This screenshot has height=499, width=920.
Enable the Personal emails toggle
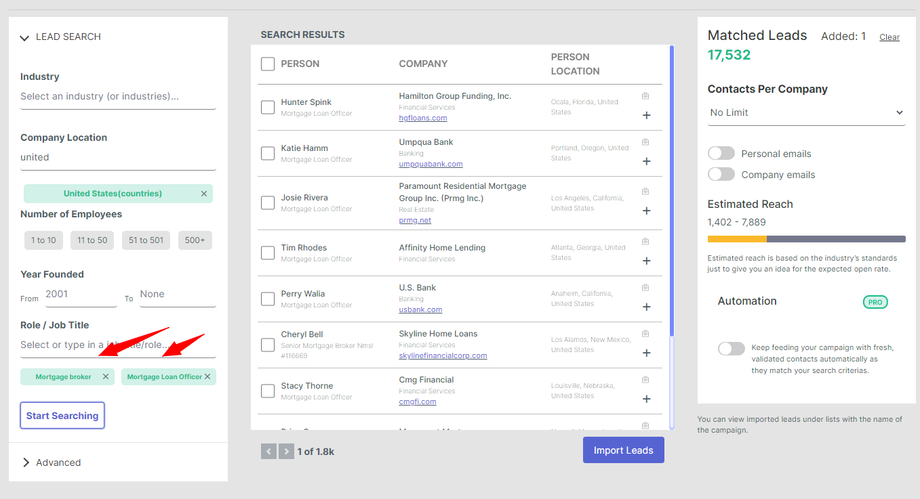tap(721, 154)
